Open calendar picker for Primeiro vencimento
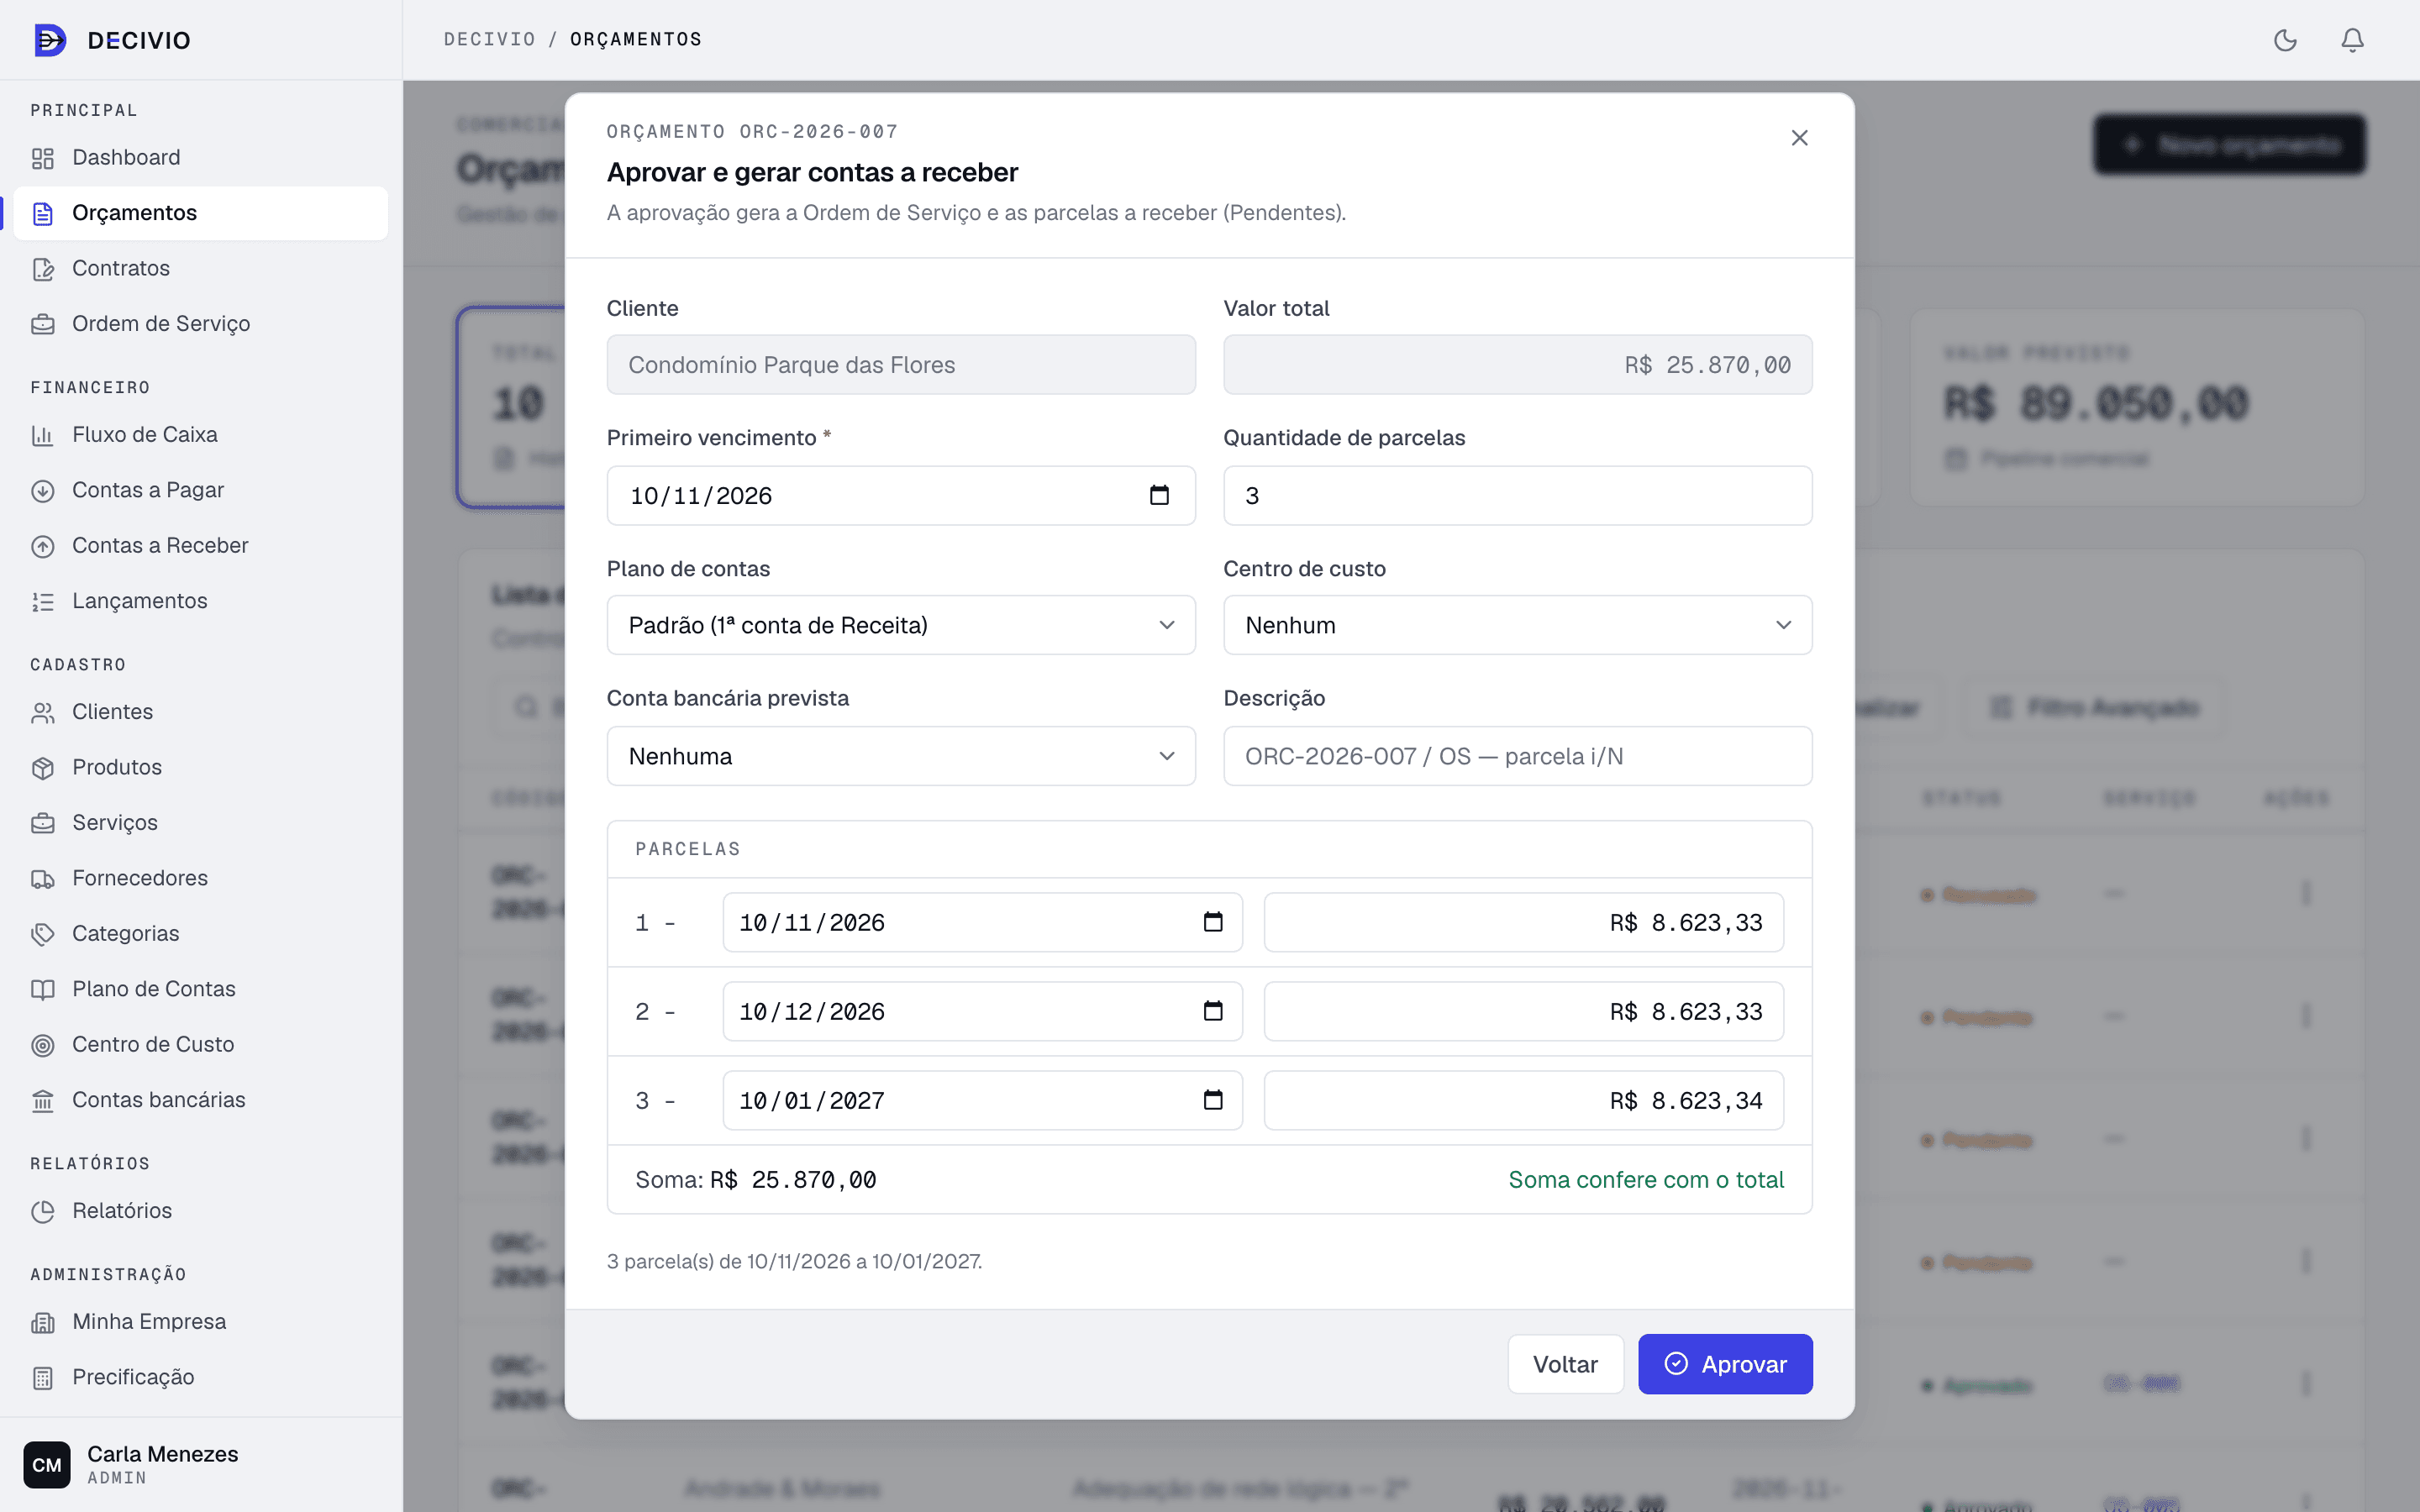Viewport: 2420px width, 1512px height. (1159, 495)
